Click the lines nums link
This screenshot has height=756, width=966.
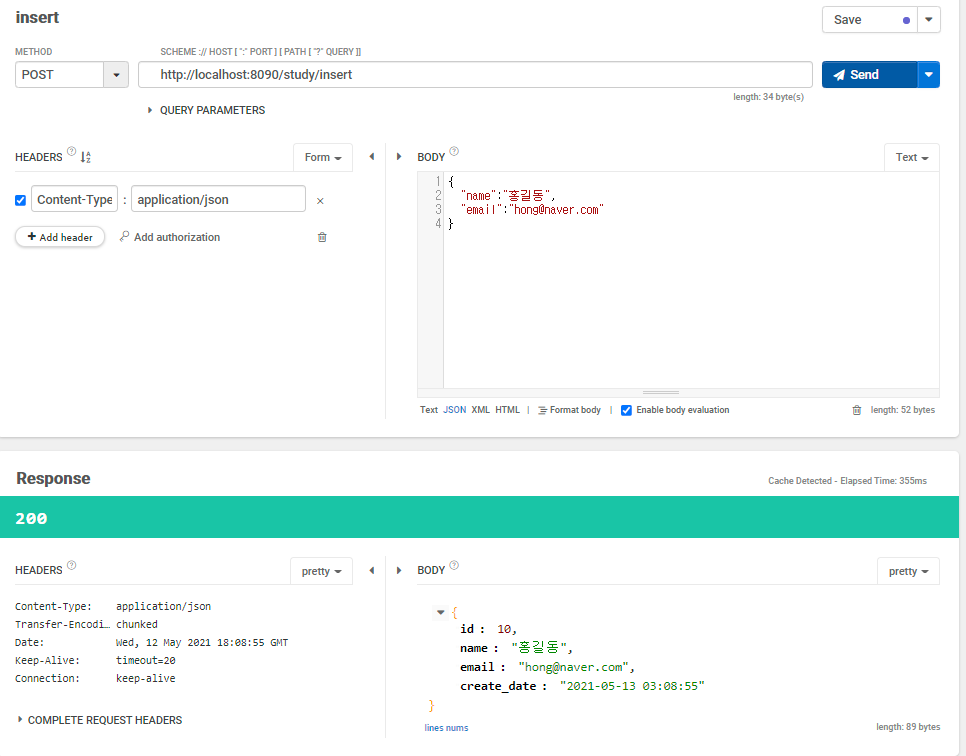(x=446, y=728)
